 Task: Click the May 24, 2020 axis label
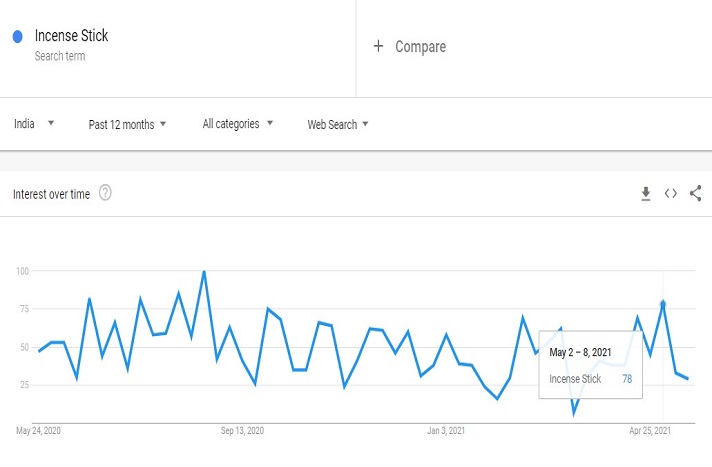click(39, 431)
